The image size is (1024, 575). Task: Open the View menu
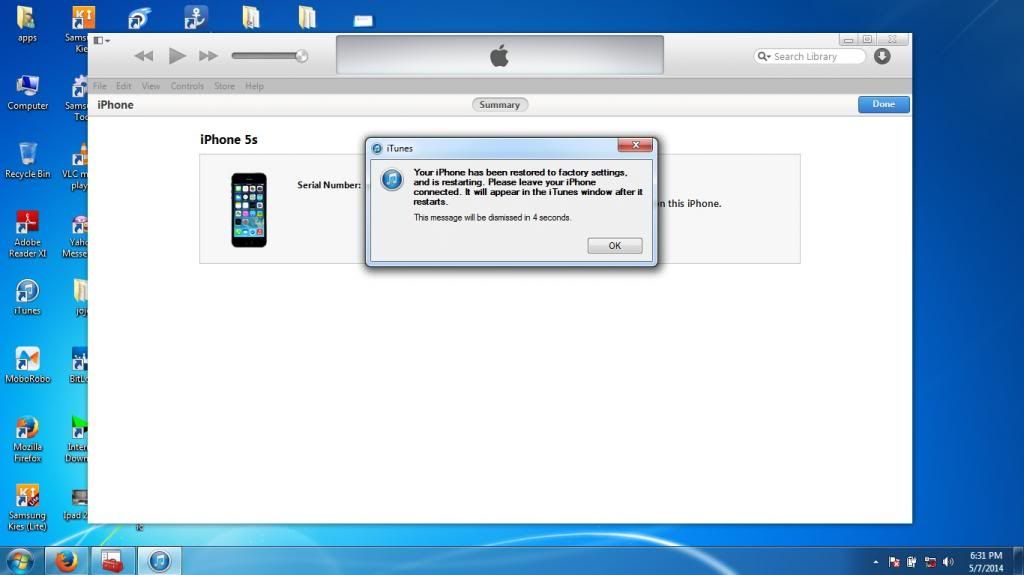point(151,86)
